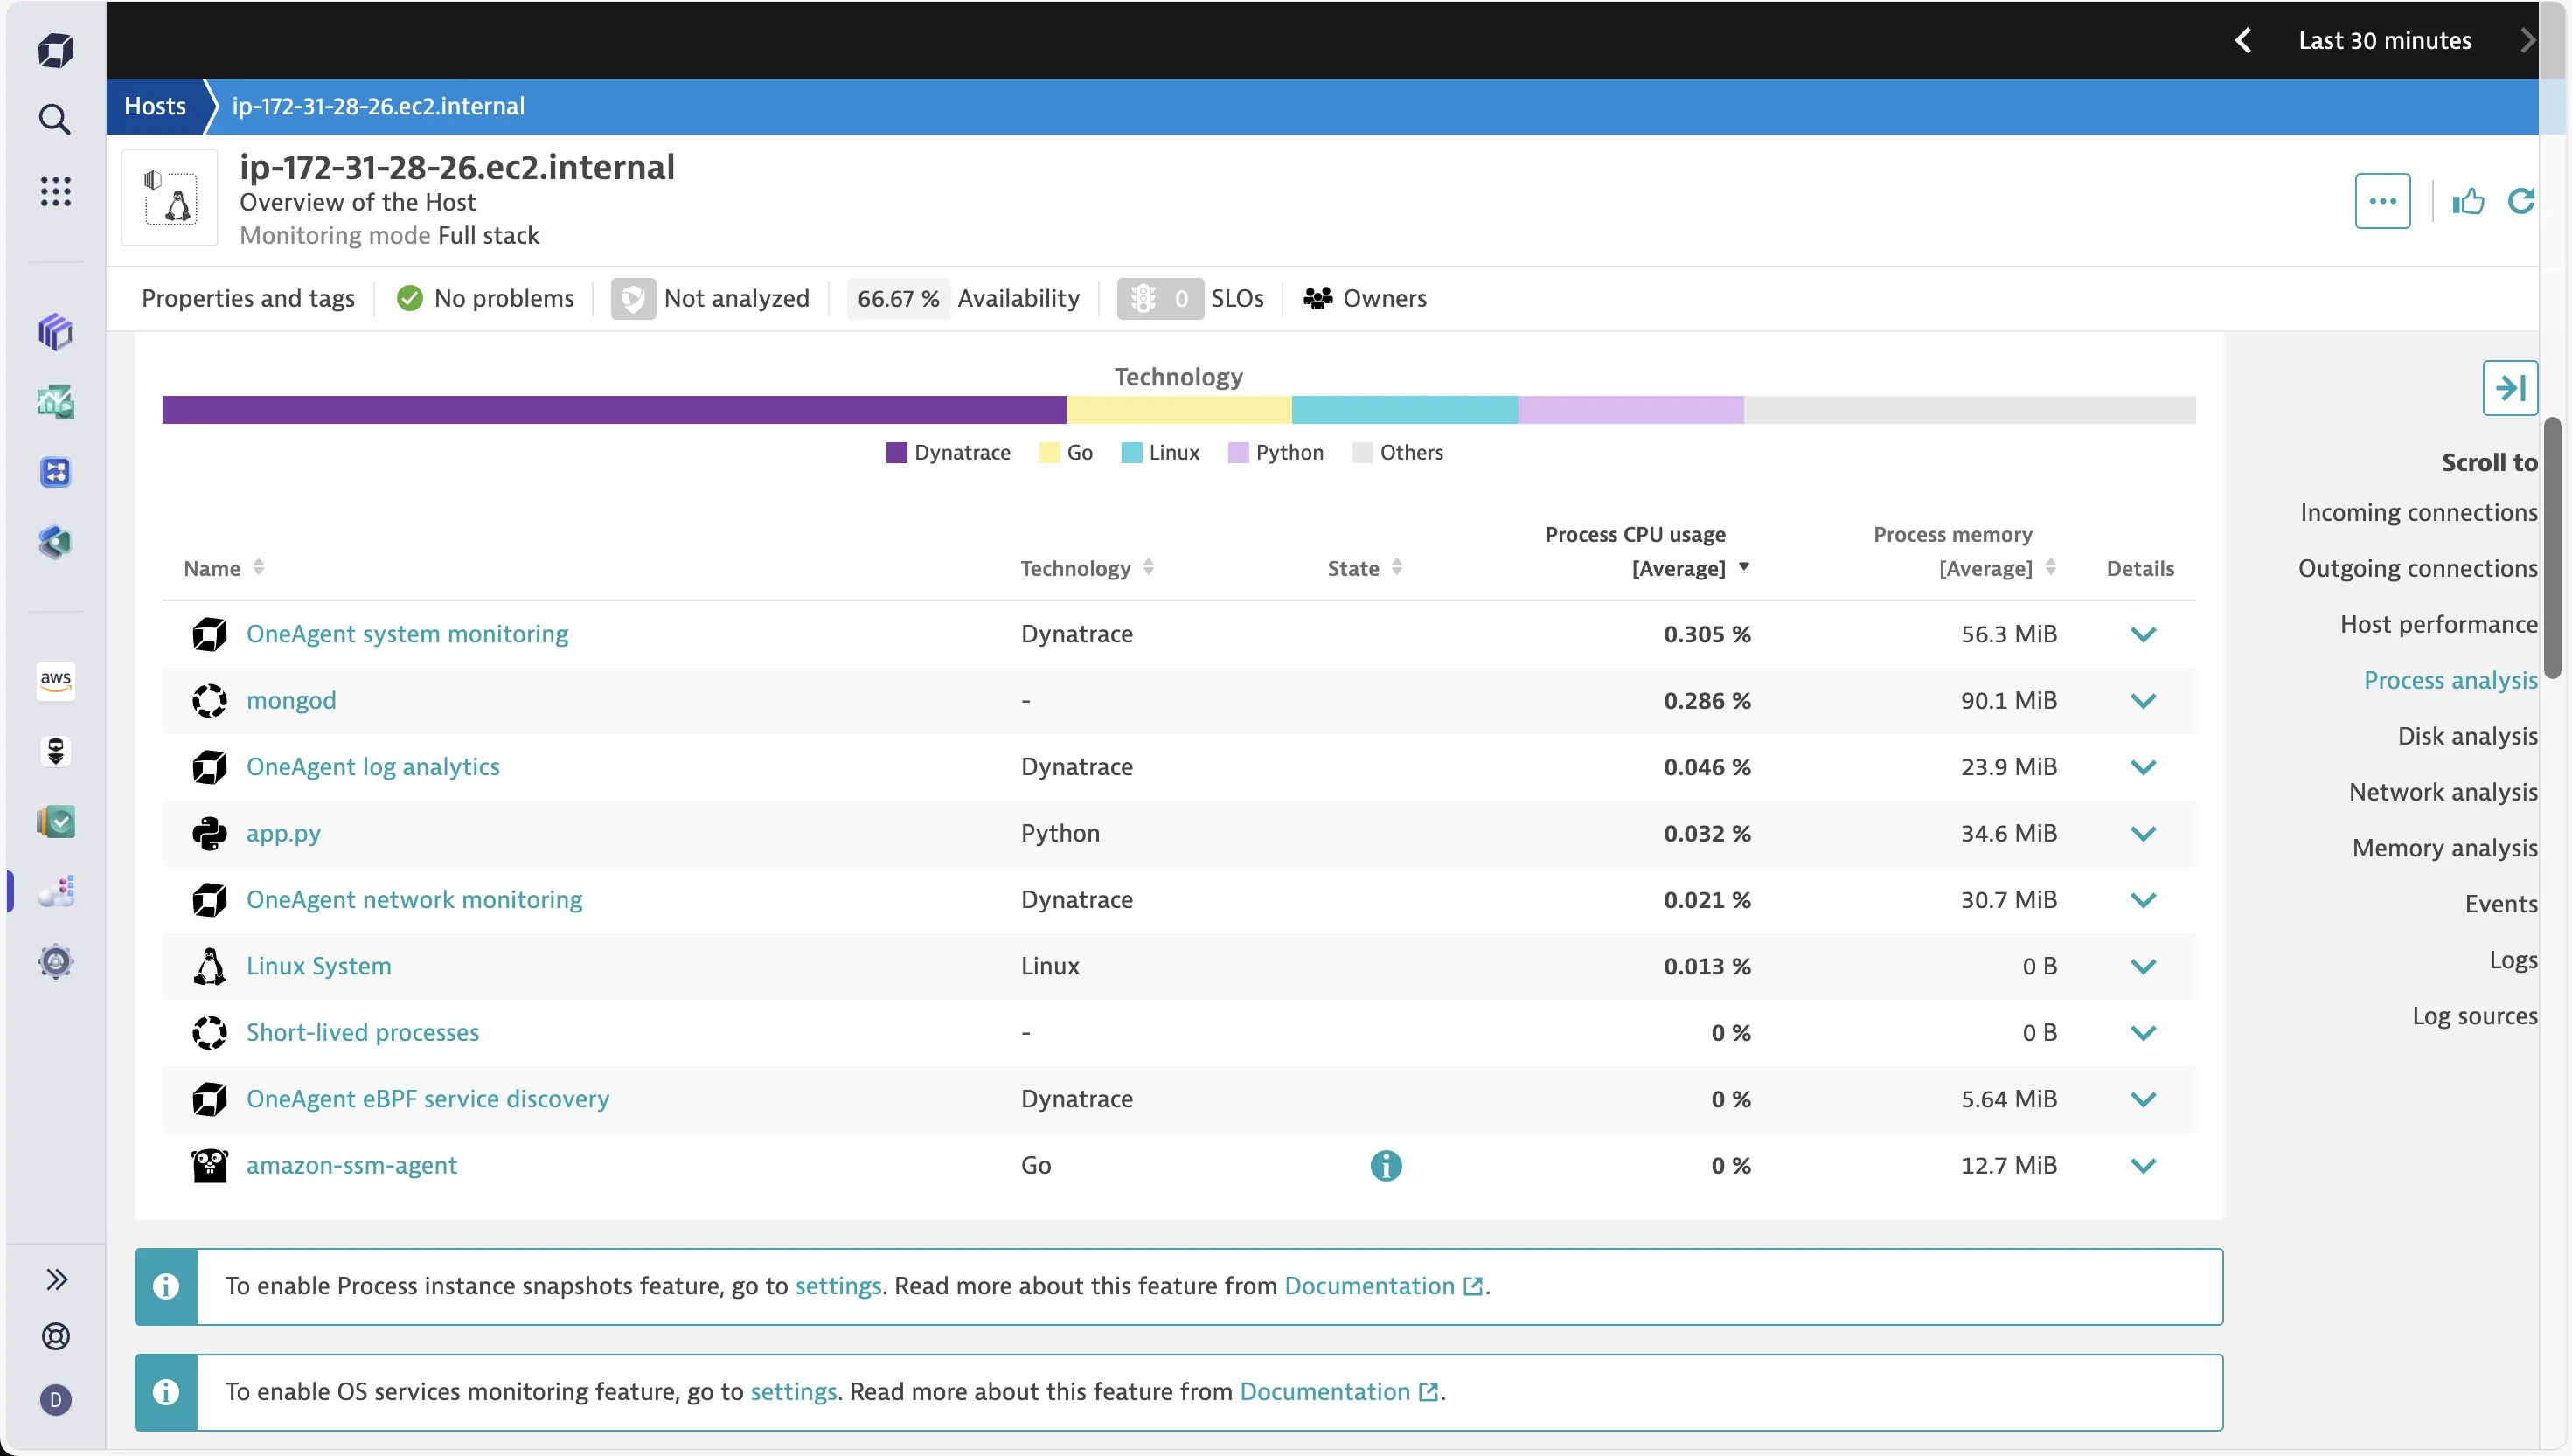Viewport: 2572px width, 1456px height.
Task: Refresh the host overview page
Action: (2521, 201)
